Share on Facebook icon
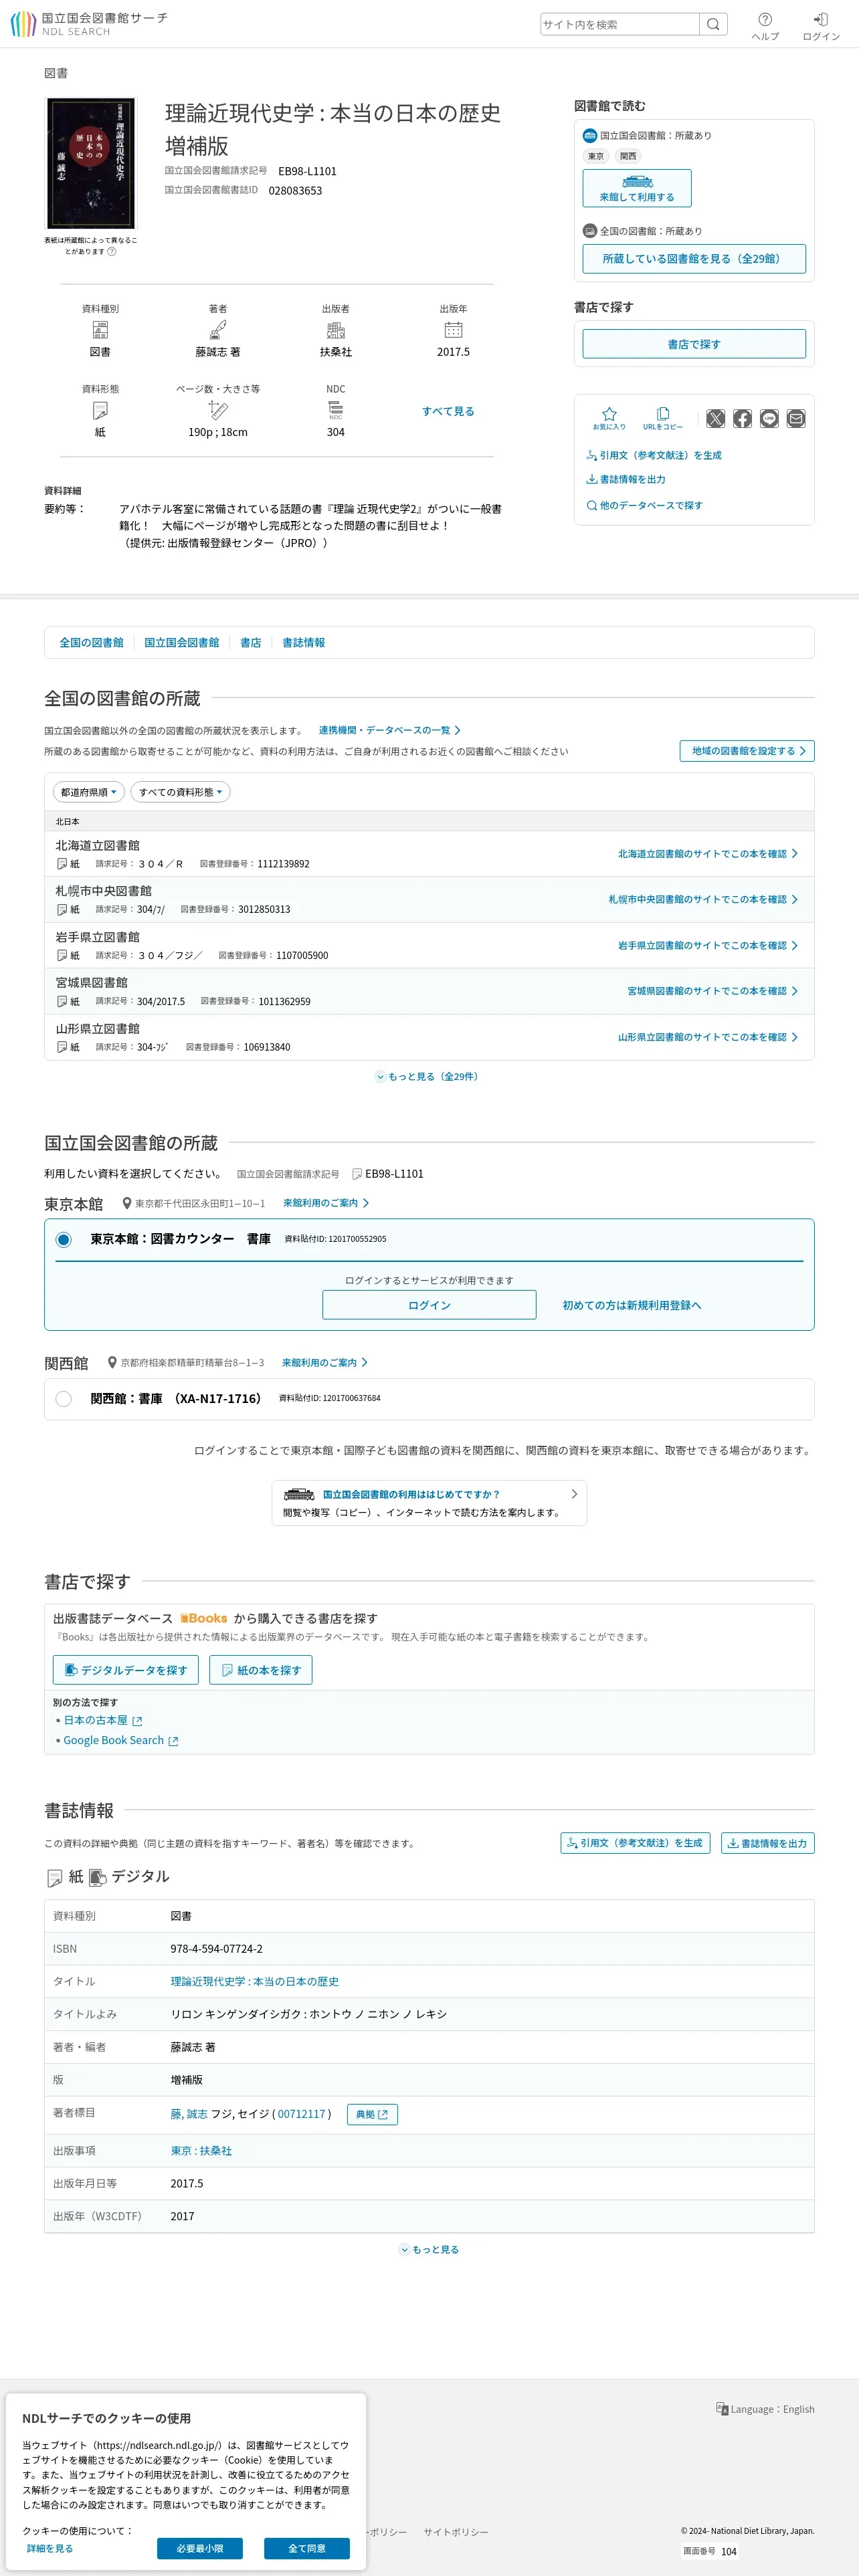The width and height of the screenshot is (859, 2576). point(742,418)
